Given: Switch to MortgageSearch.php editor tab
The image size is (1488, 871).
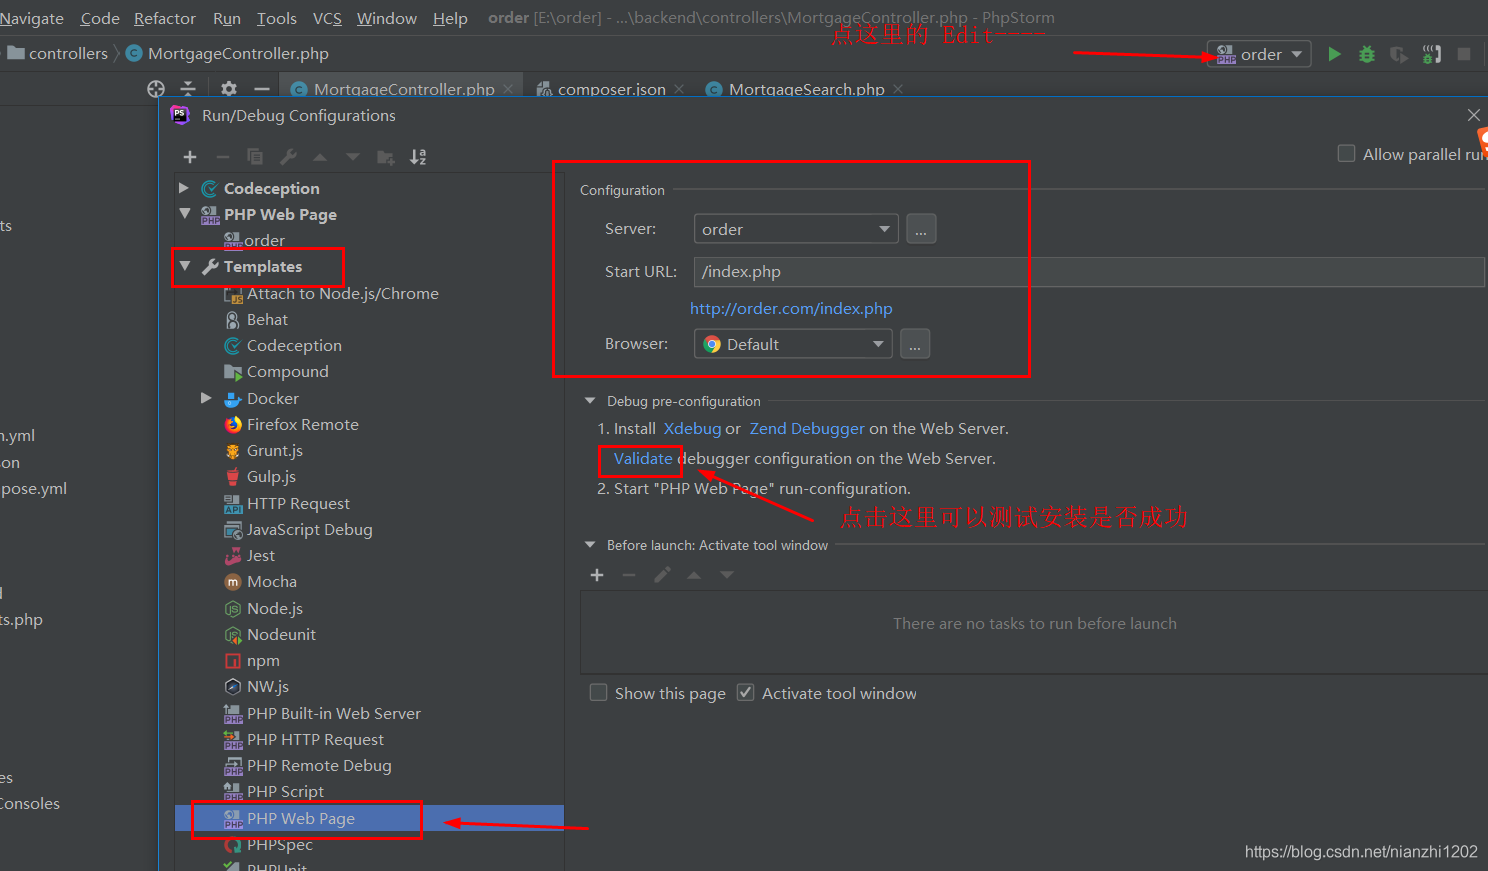Looking at the screenshot, I should click(806, 89).
